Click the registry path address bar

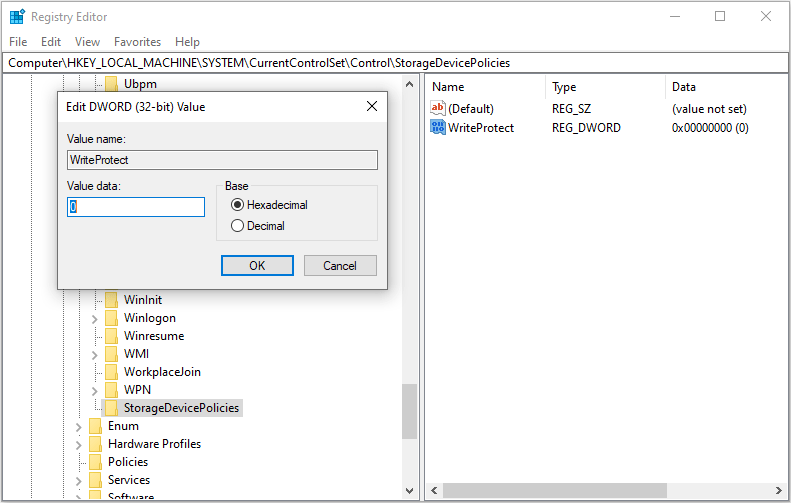[395, 63]
